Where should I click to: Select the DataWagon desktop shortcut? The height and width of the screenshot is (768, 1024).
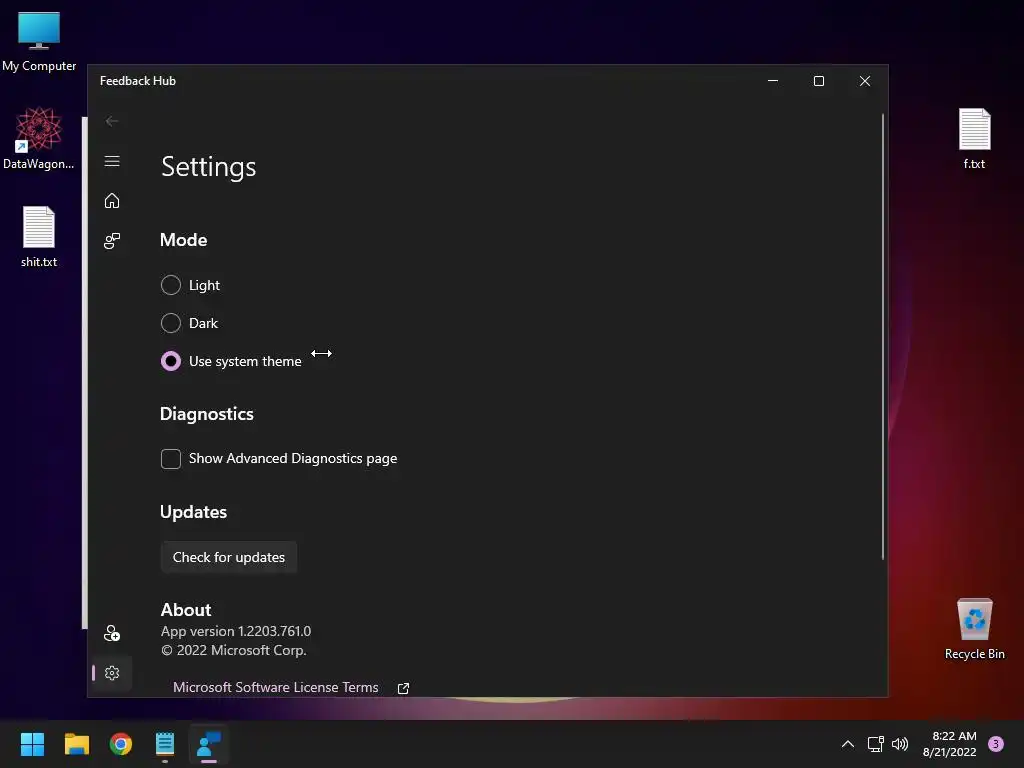(39, 138)
